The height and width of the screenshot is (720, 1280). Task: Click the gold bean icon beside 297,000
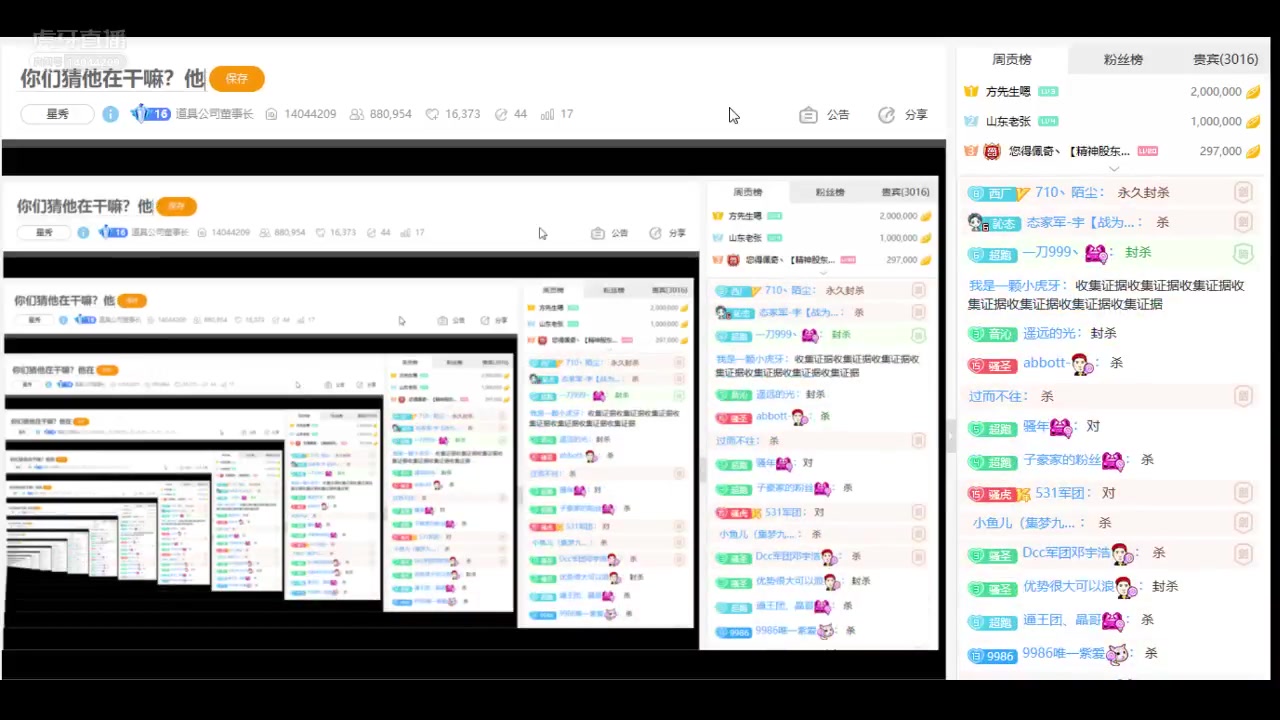pos(1253,151)
